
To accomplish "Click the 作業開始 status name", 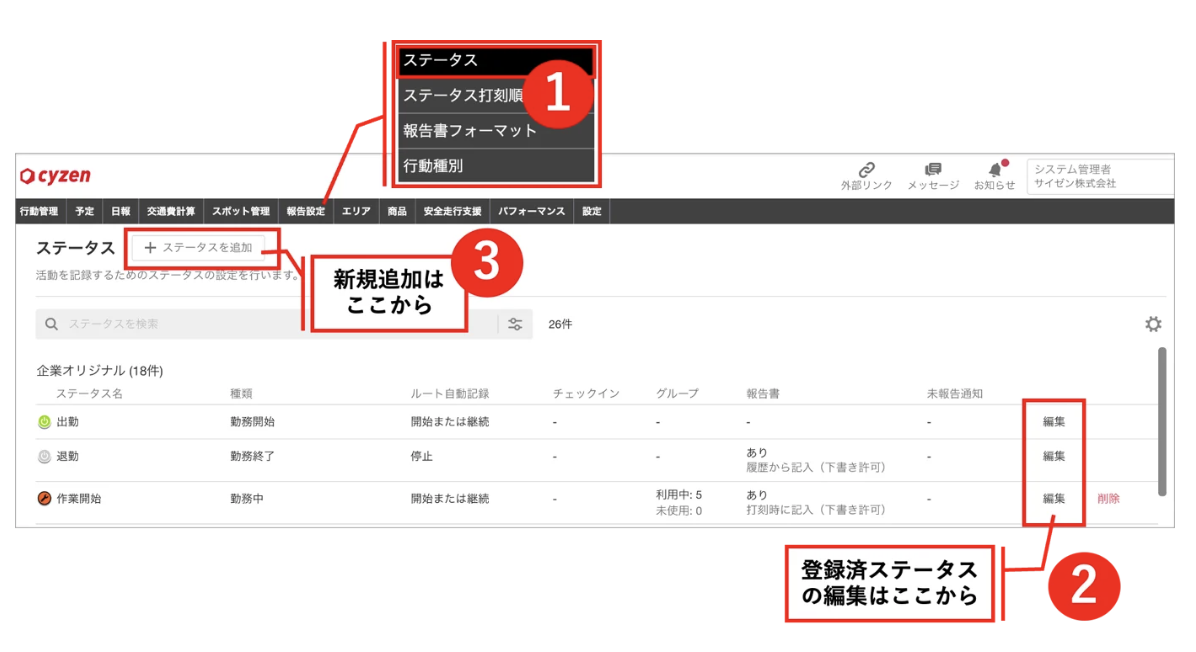I will coord(79,499).
